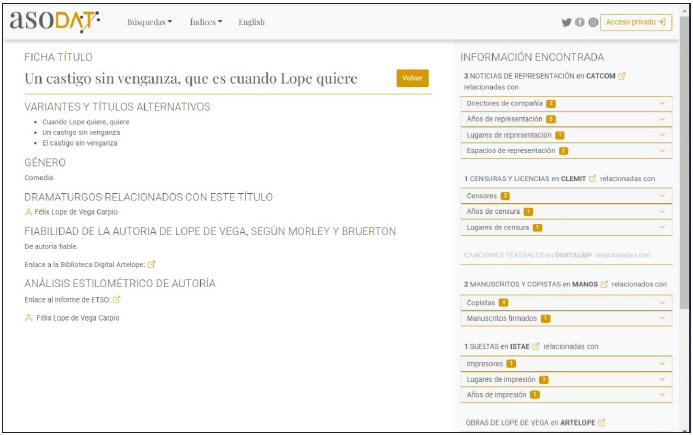693x435 pixels.
Task: Open the ETSO report link icon
Action: click(117, 299)
